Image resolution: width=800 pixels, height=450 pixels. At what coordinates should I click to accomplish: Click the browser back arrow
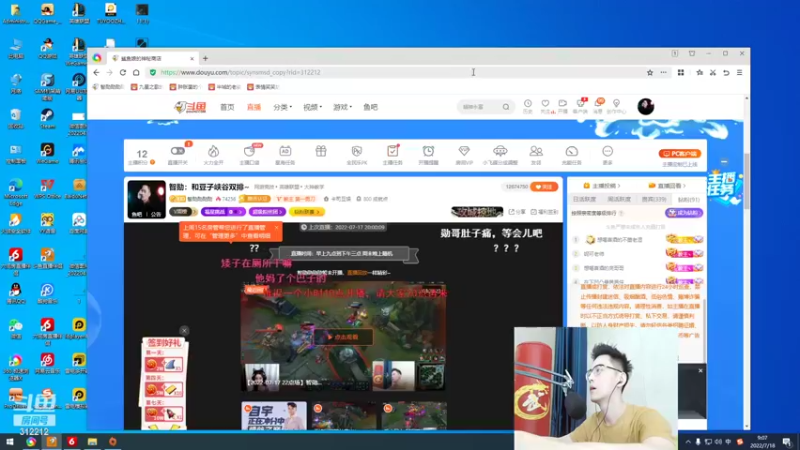pos(96,72)
